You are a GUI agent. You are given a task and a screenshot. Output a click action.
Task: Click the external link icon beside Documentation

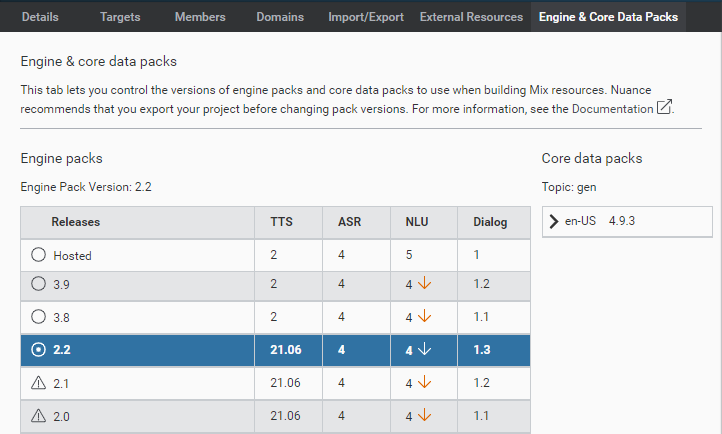click(664, 108)
